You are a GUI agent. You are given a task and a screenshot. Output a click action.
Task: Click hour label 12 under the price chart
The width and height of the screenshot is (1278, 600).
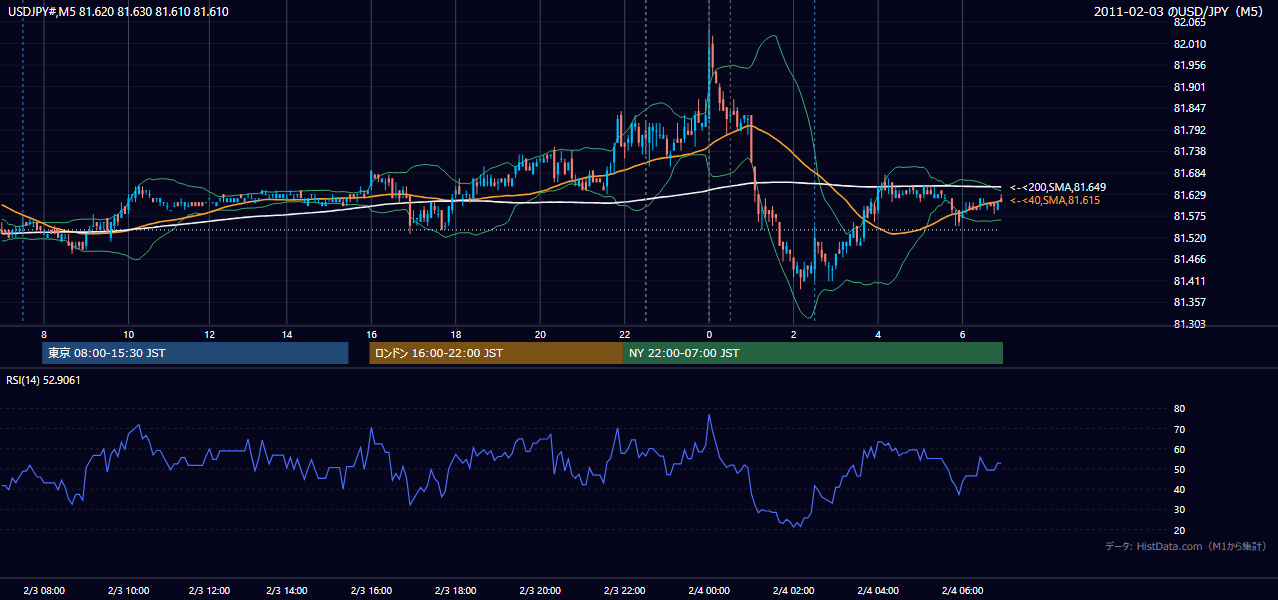(x=210, y=334)
